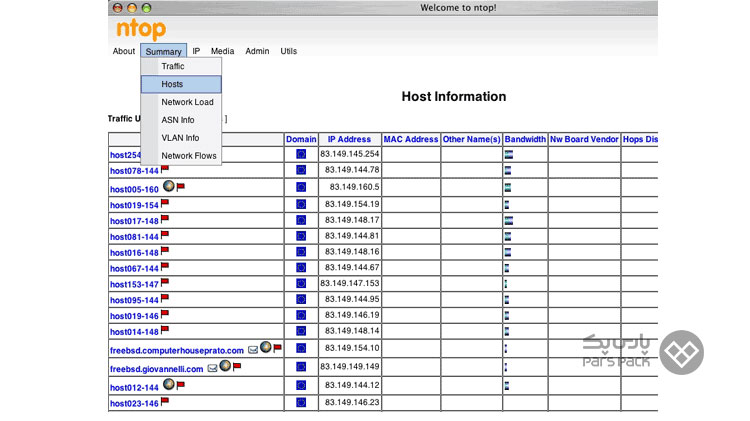The image size is (750, 421).
Task: Click the red flag beside host023-146
Action: [165, 401]
